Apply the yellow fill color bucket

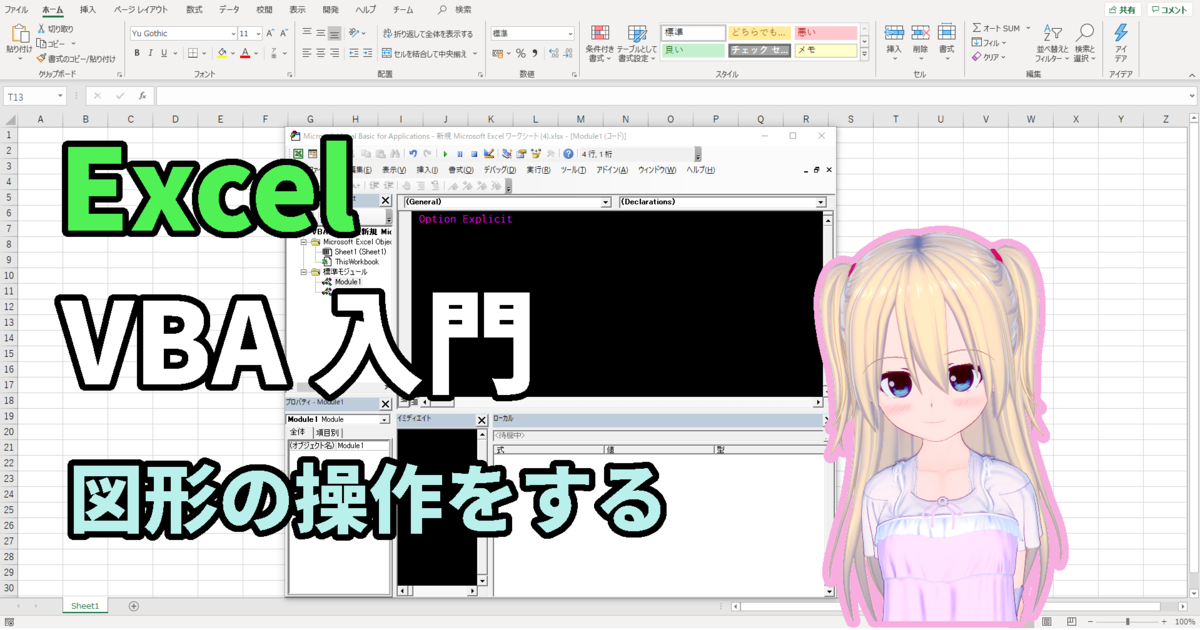221,53
